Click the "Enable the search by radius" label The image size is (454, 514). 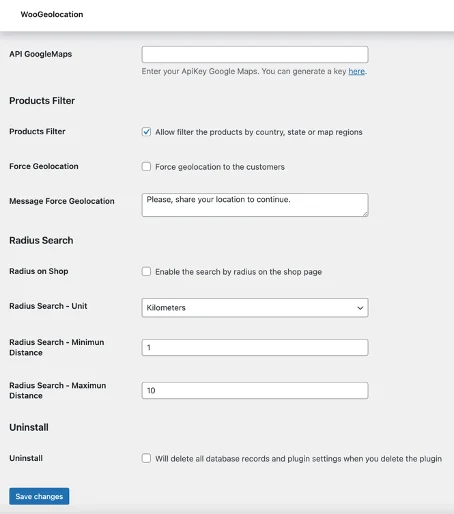pyautogui.click(x=238, y=272)
